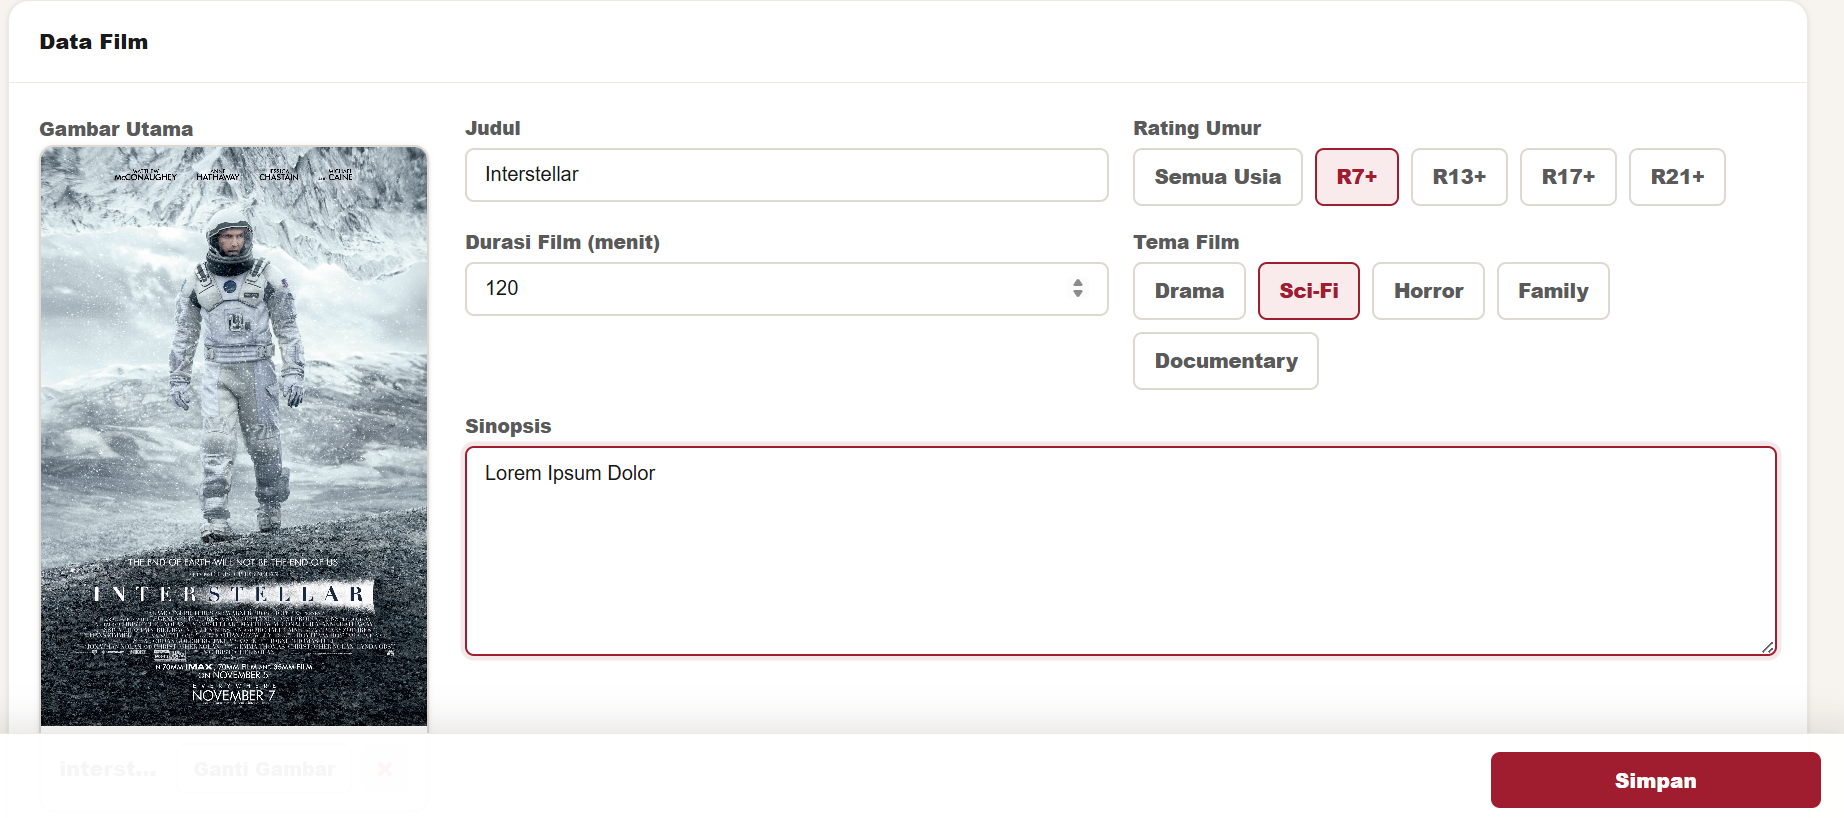The width and height of the screenshot is (1844, 818).
Task: Click the Gambar Utama label
Action: (116, 129)
